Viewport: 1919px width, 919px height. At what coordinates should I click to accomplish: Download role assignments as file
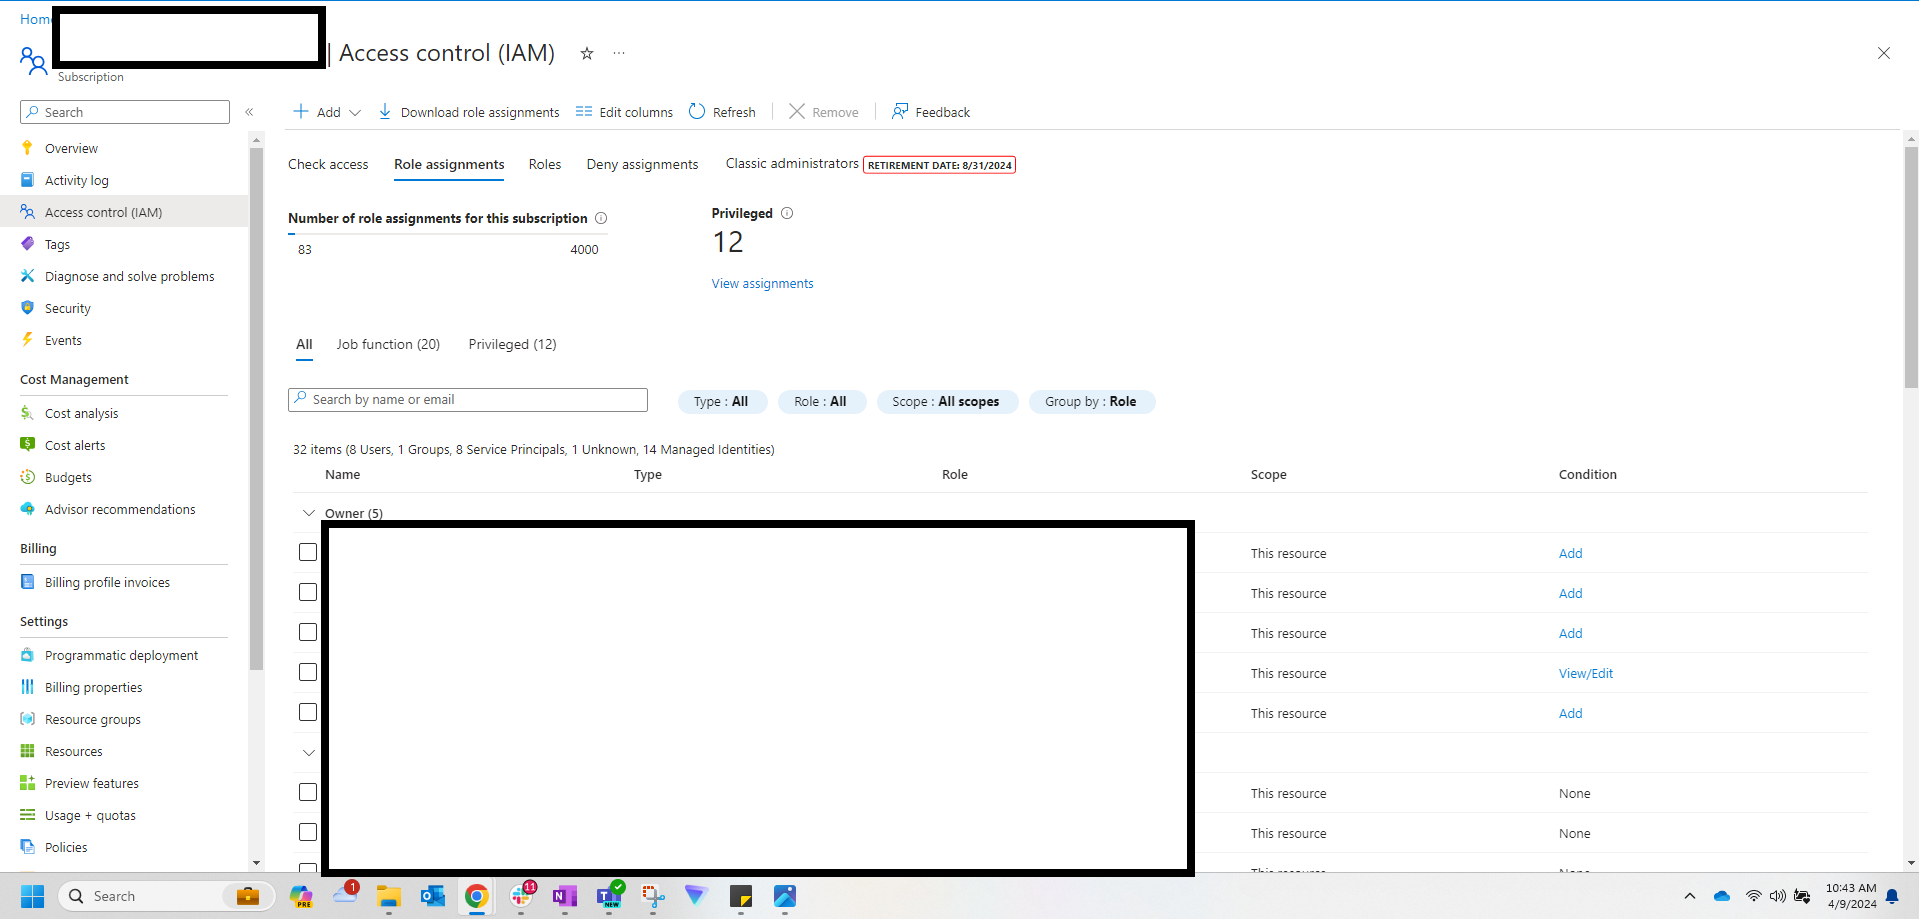pos(468,112)
